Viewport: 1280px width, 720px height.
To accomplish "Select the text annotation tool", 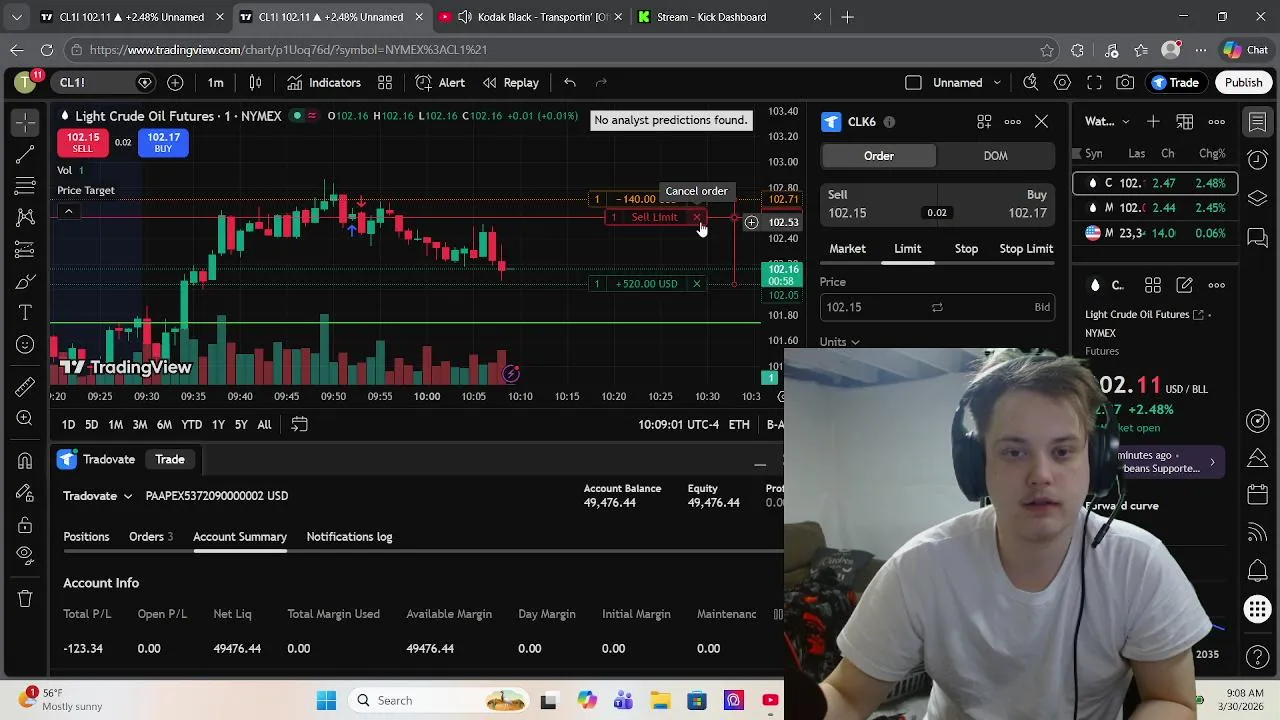I will click(x=25, y=314).
